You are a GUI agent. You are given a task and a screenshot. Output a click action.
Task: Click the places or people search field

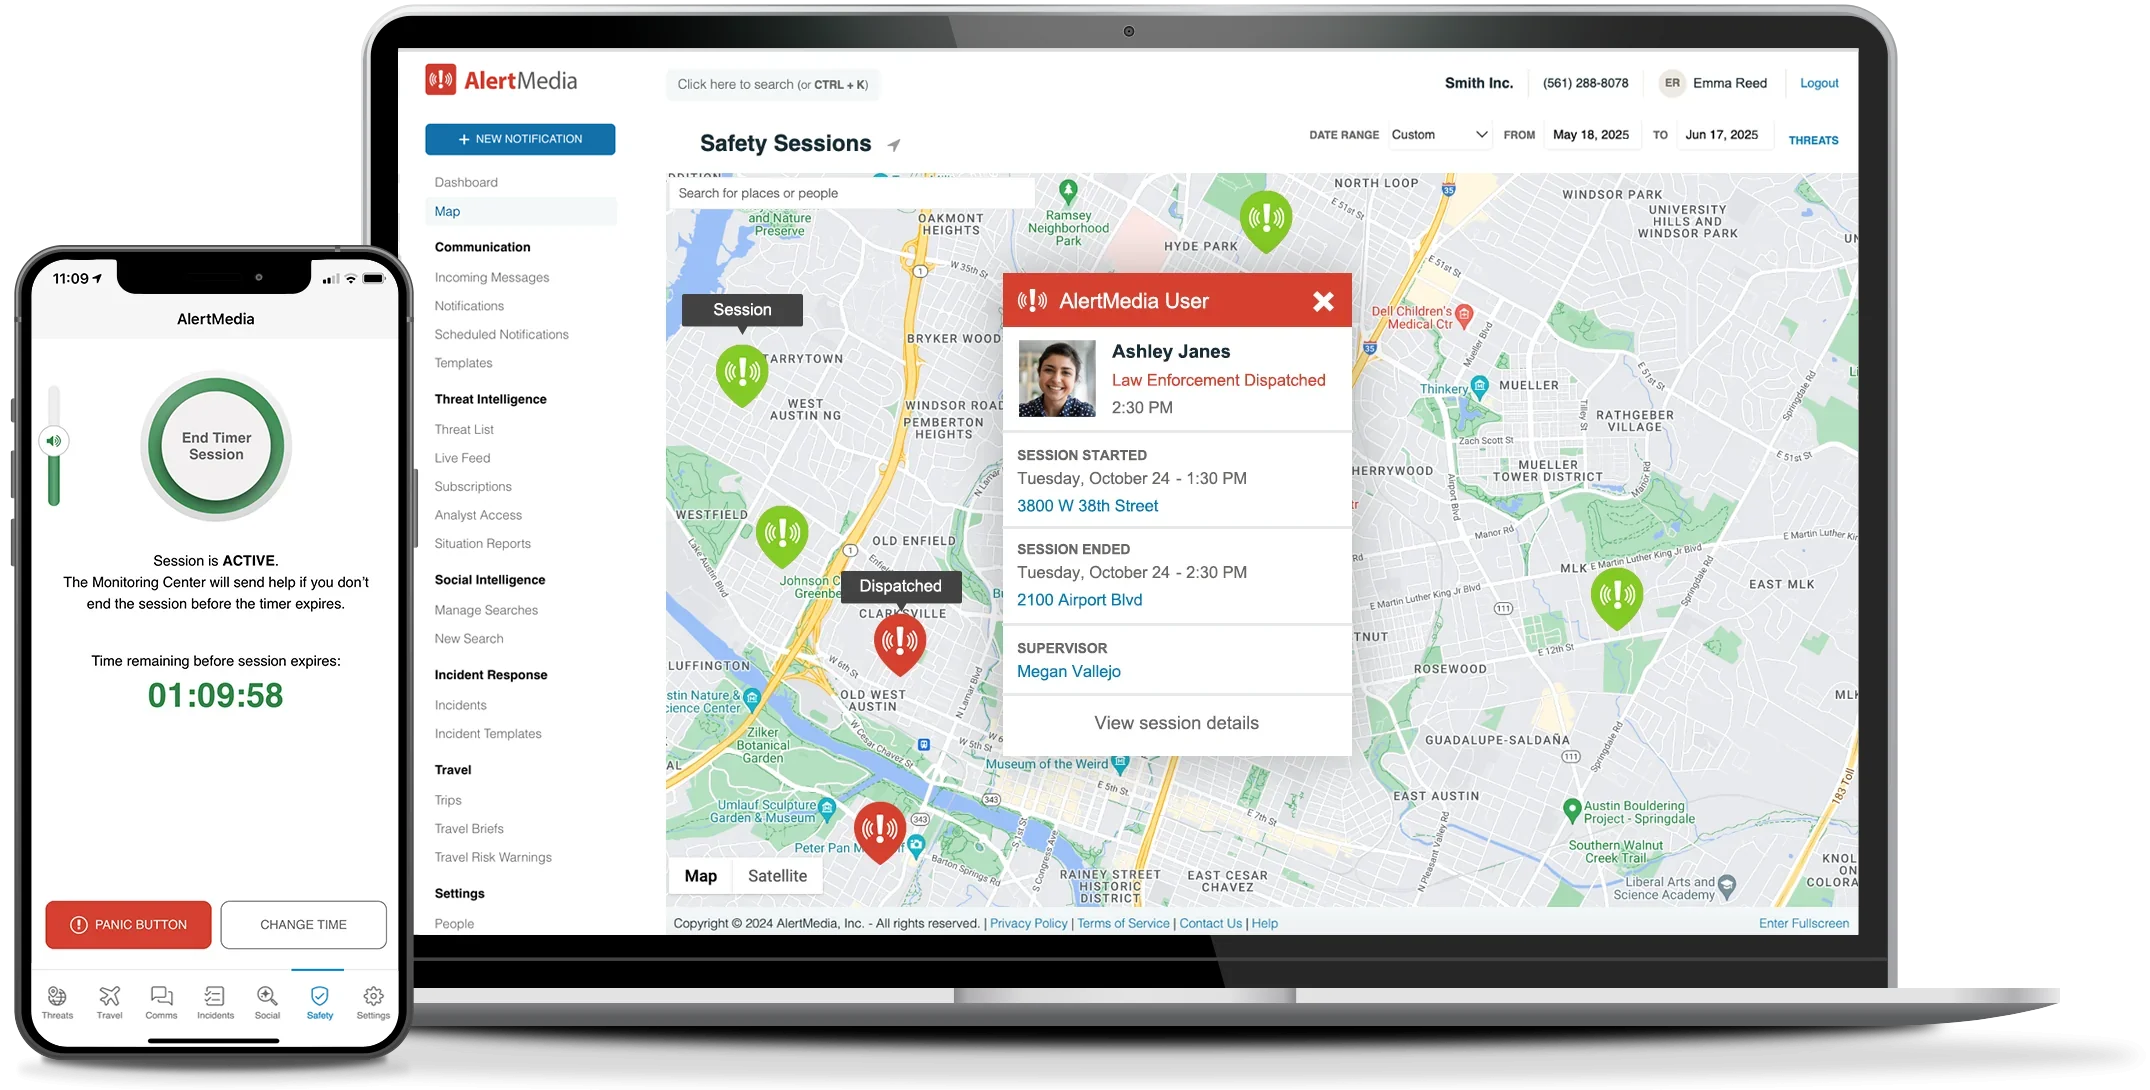pyautogui.click(x=850, y=193)
